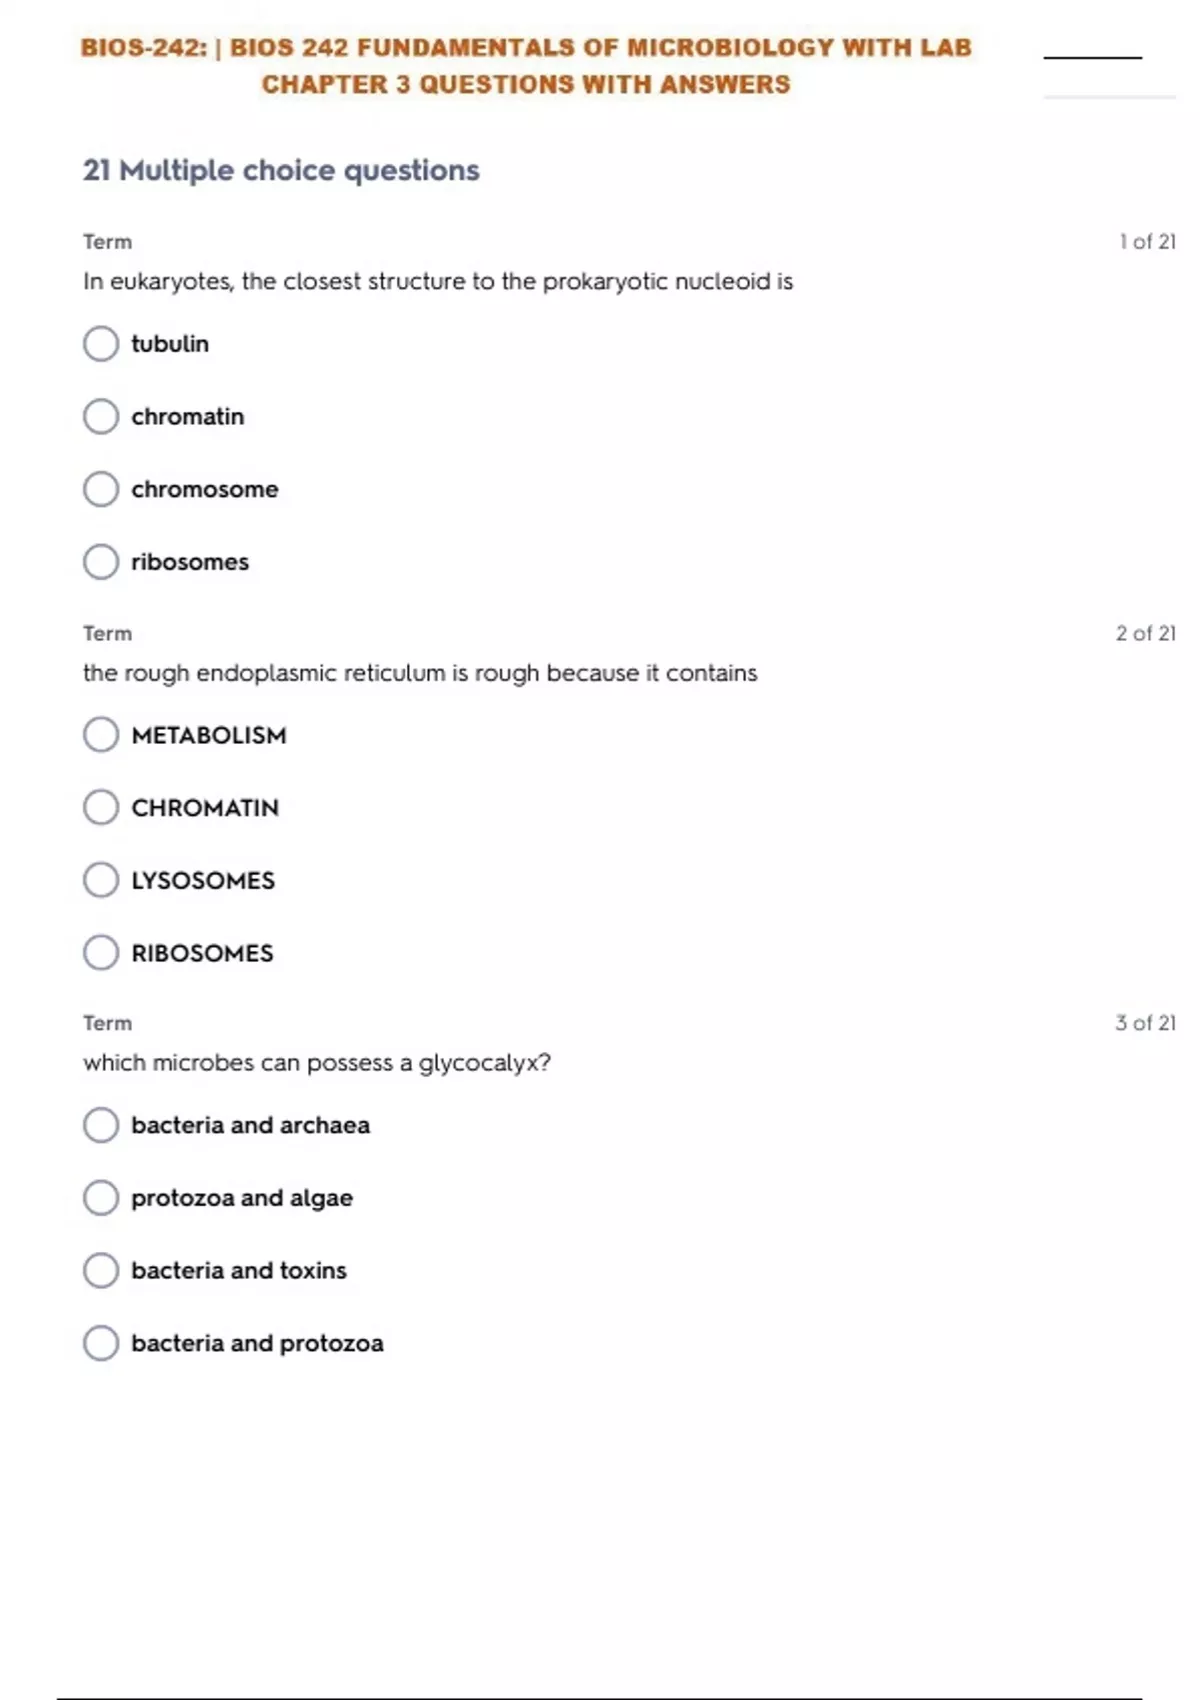Pick uppercase 'RIBOSOMES' in question 2
Screen dimensions: 1200x1700
(101, 953)
